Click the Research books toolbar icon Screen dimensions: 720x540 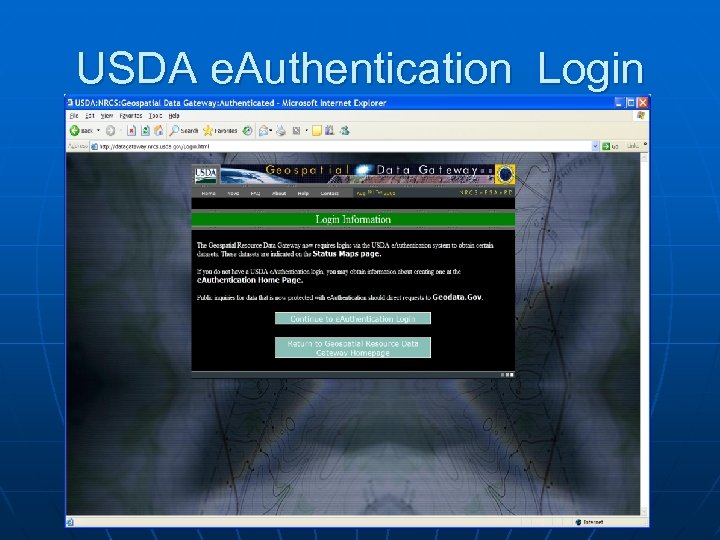329,130
